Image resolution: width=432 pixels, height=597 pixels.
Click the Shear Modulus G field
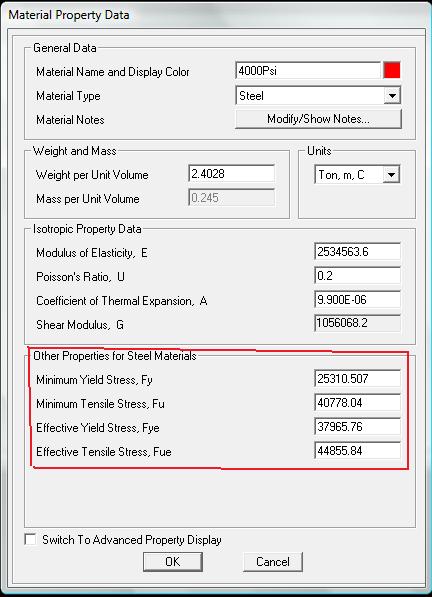[x=357, y=323]
